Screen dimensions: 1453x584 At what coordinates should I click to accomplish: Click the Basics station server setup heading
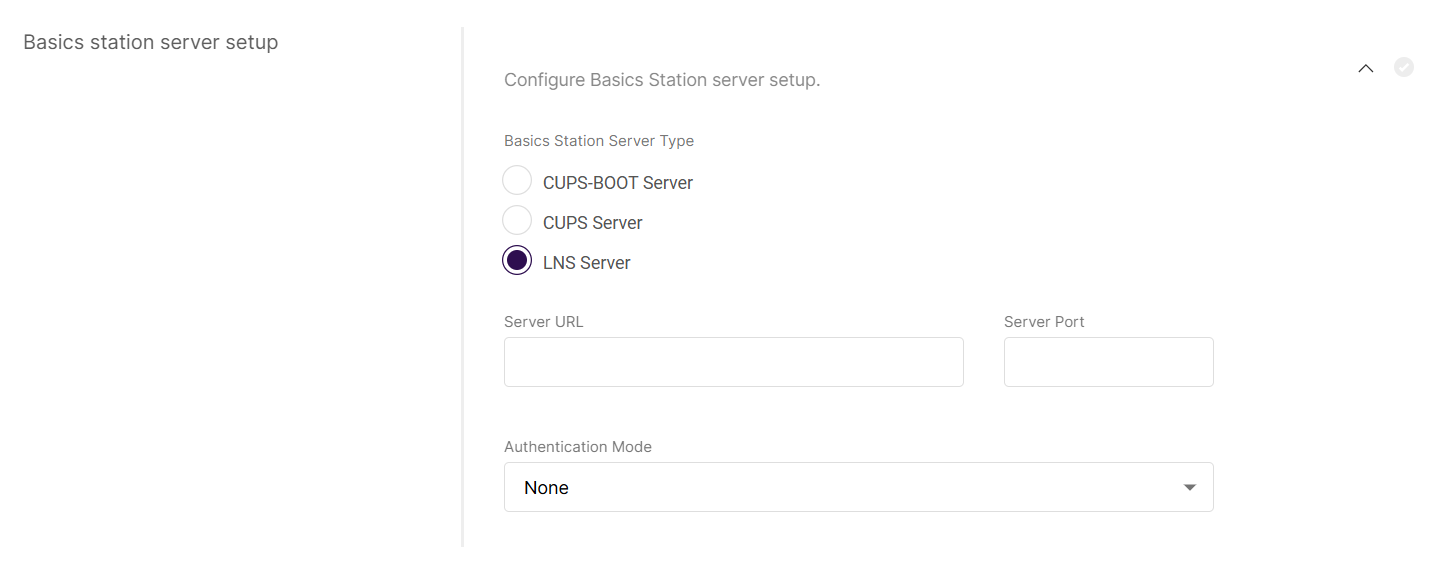click(151, 43)
